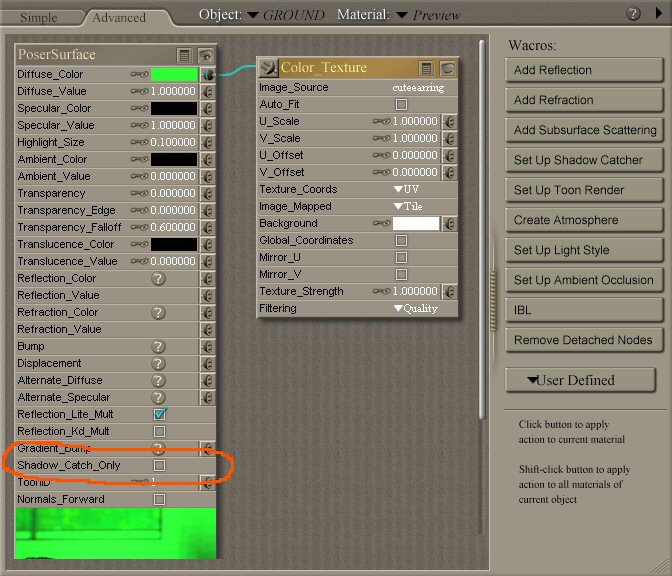672x576 pixels.
Task: Toggle the PoserSurface preview eye icon
Action: tap(206, 55)
